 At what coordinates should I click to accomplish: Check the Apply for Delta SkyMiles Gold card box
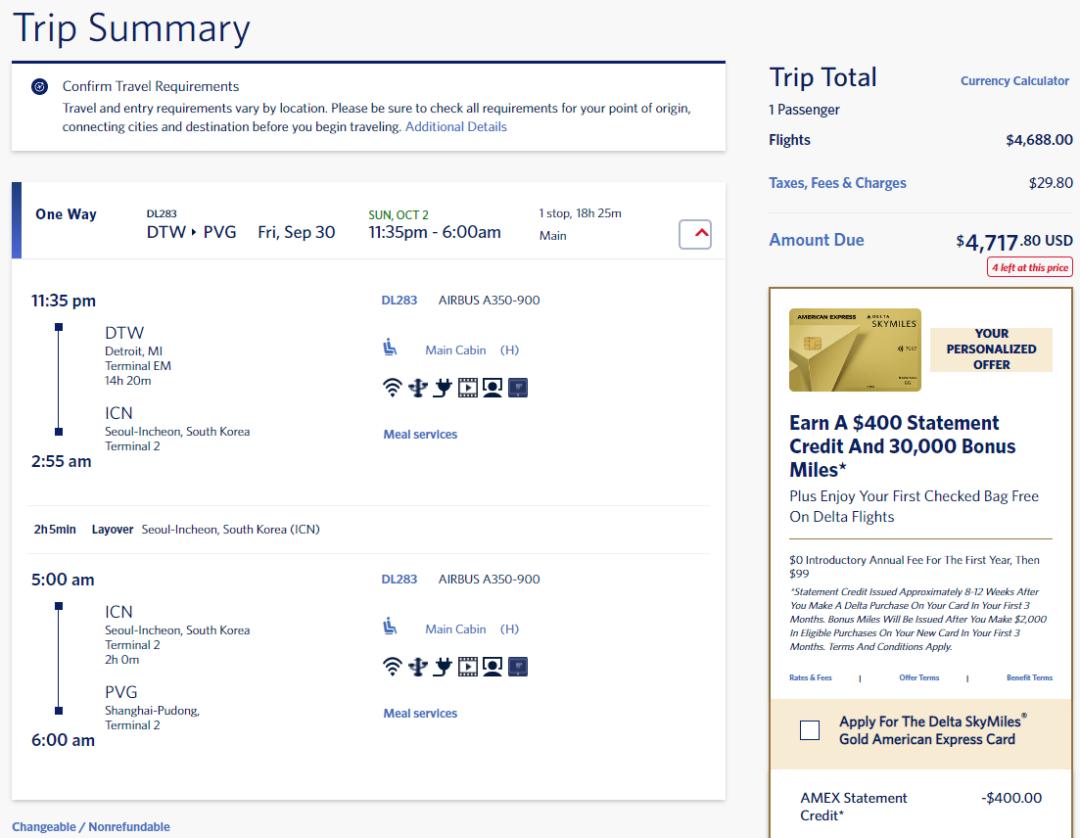[810, 730]
